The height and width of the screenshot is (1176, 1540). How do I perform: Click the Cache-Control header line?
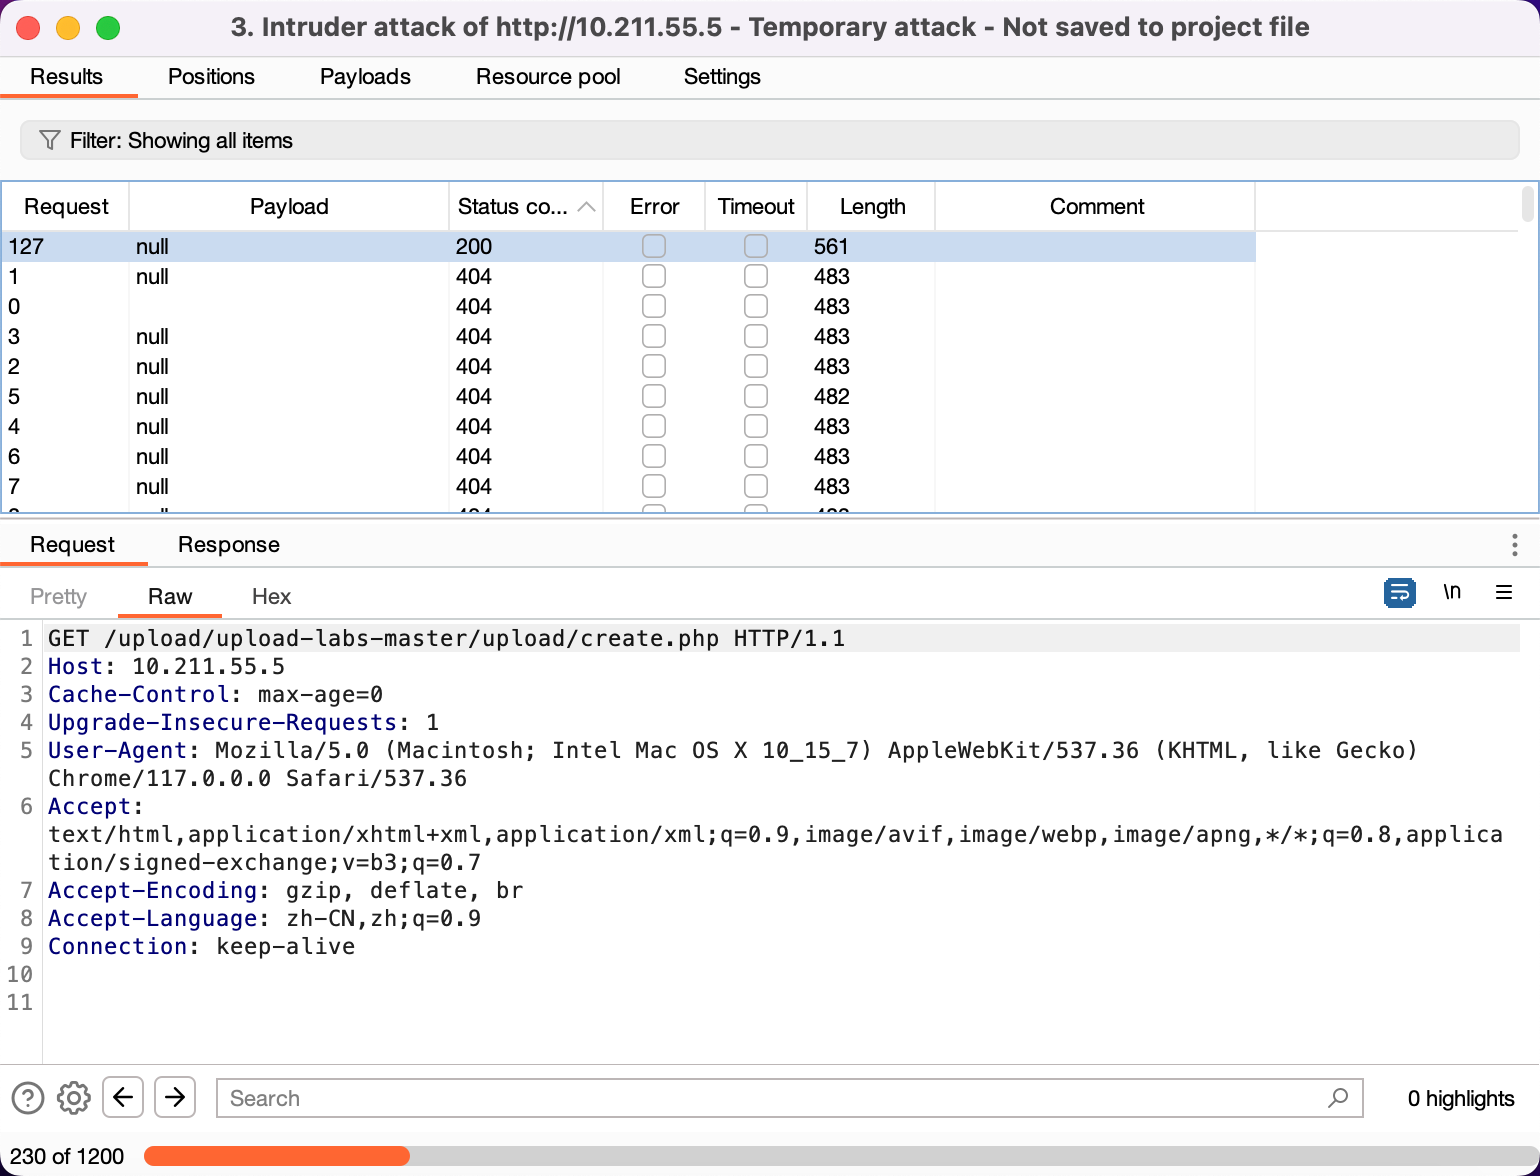coord(215,694)
